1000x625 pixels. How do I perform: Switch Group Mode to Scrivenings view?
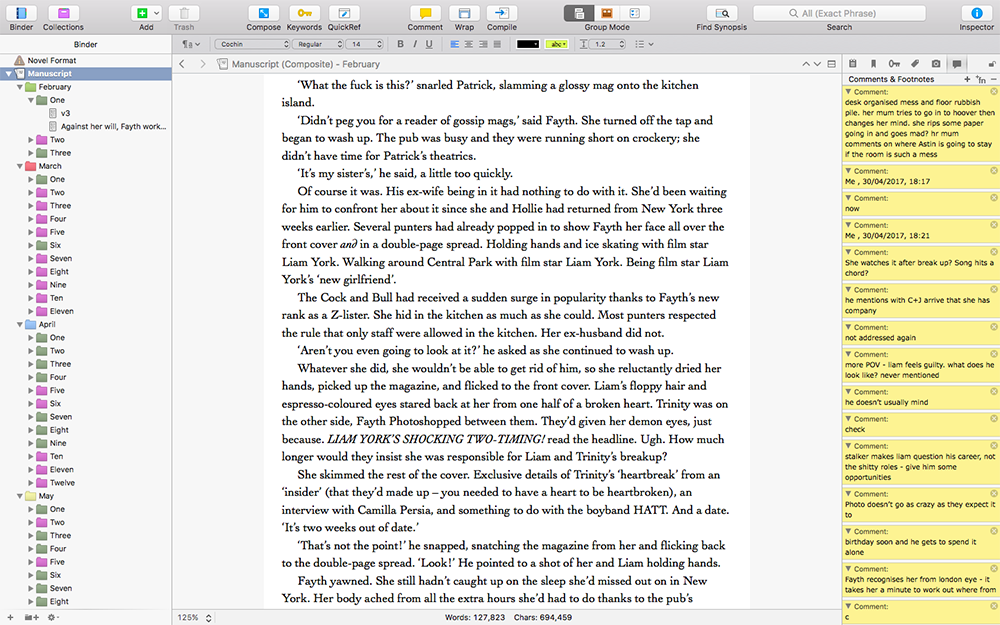pyautogui.click(x=579, y=13)
